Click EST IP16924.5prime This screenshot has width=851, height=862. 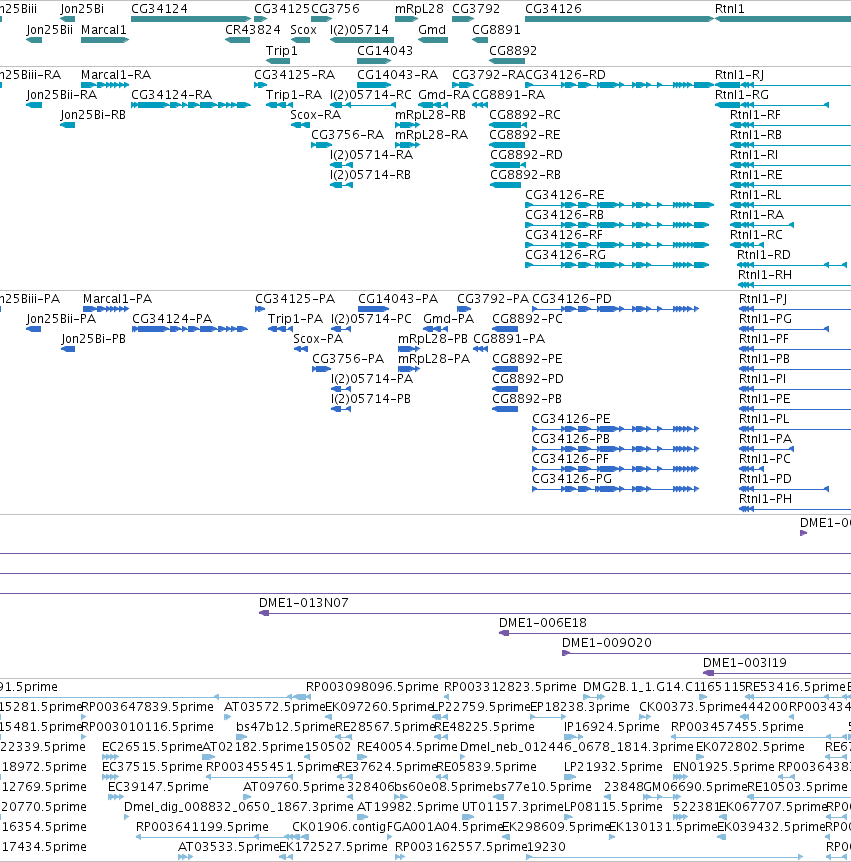click(611, 727)
